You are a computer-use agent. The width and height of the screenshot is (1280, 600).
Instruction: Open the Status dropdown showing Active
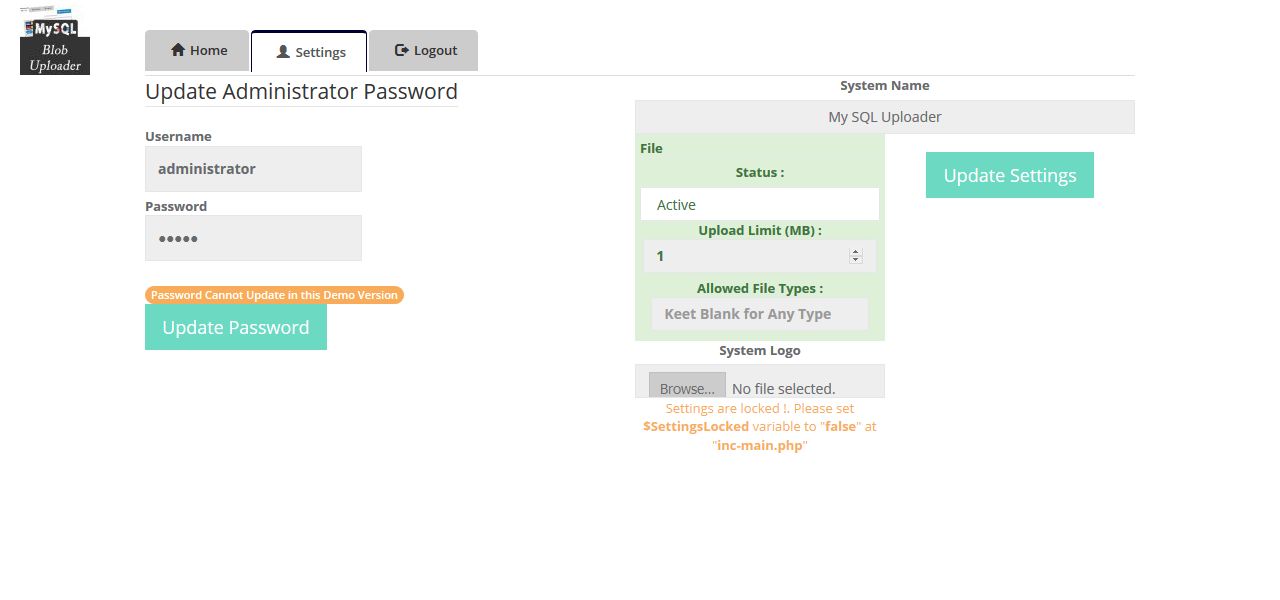(x=759, y=205)
